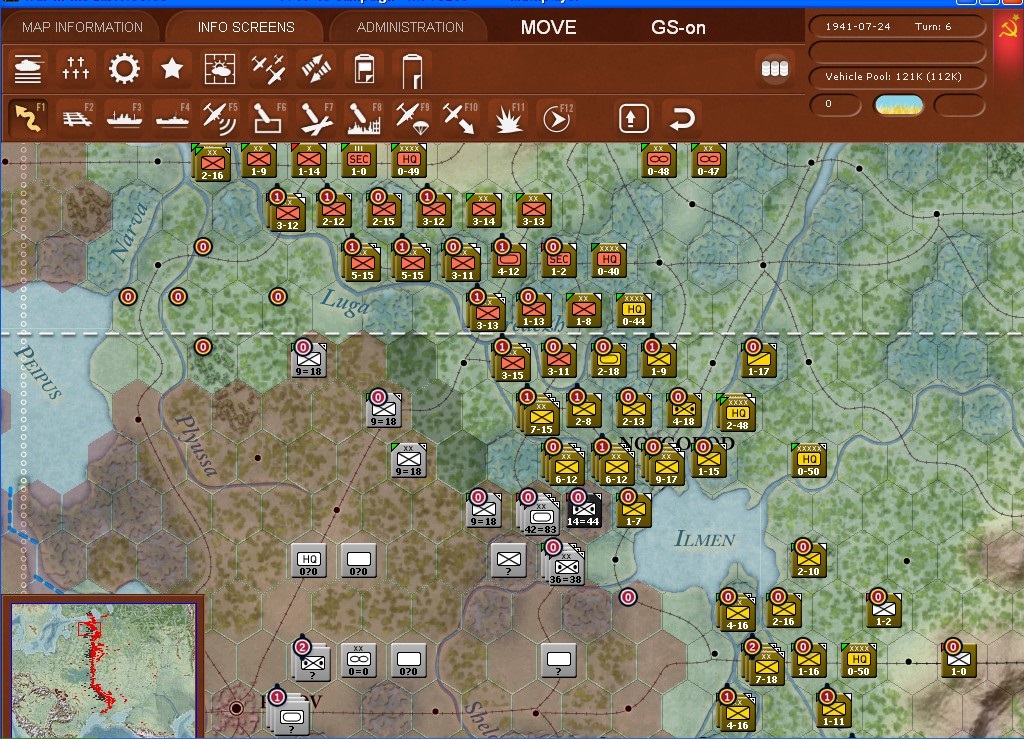This screenshot has width=1024, height=739.
Task: Switch to ADMINISTRATION tab
Action: (410, 27)
